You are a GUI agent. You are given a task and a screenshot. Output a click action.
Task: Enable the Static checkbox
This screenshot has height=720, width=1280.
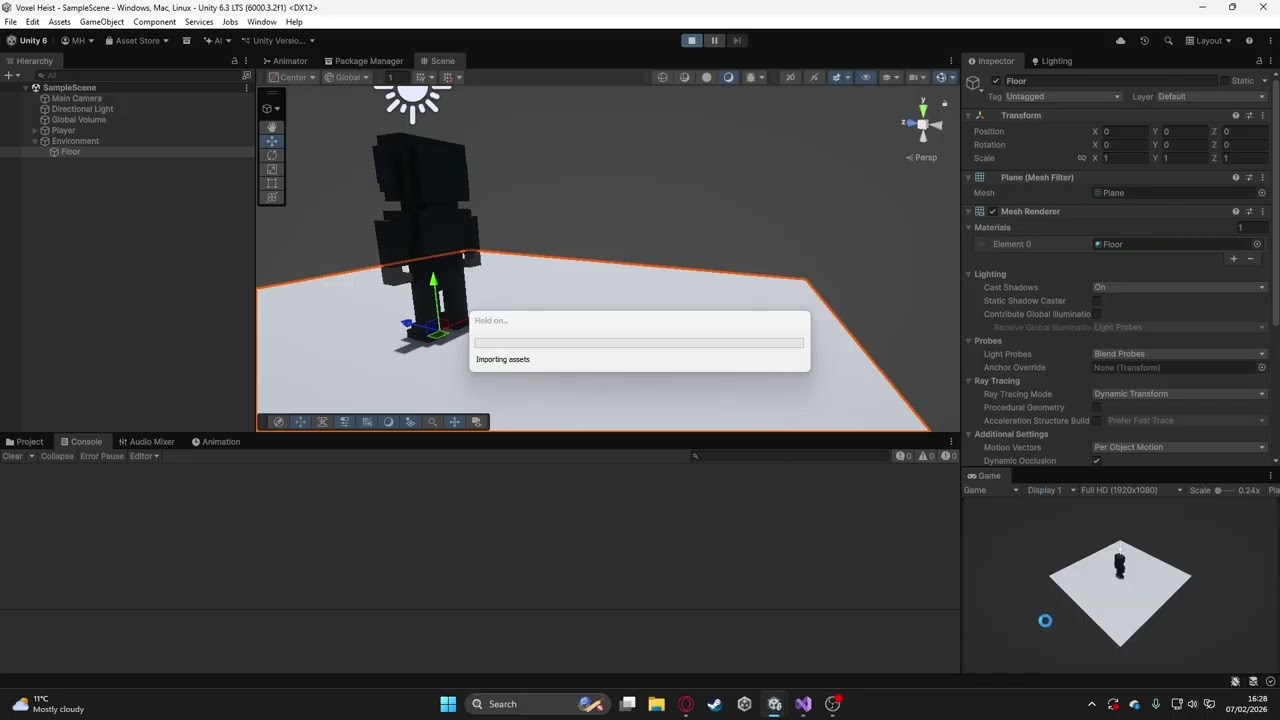pyautogui.click(x=1224, y=81)
